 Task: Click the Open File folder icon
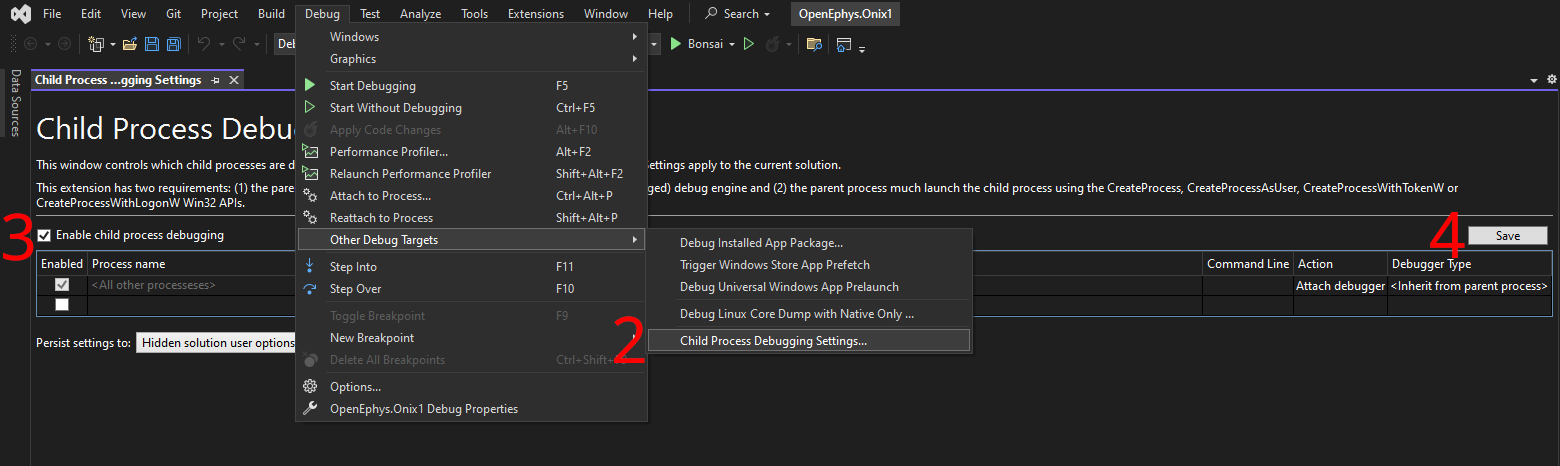pos(130,44)
